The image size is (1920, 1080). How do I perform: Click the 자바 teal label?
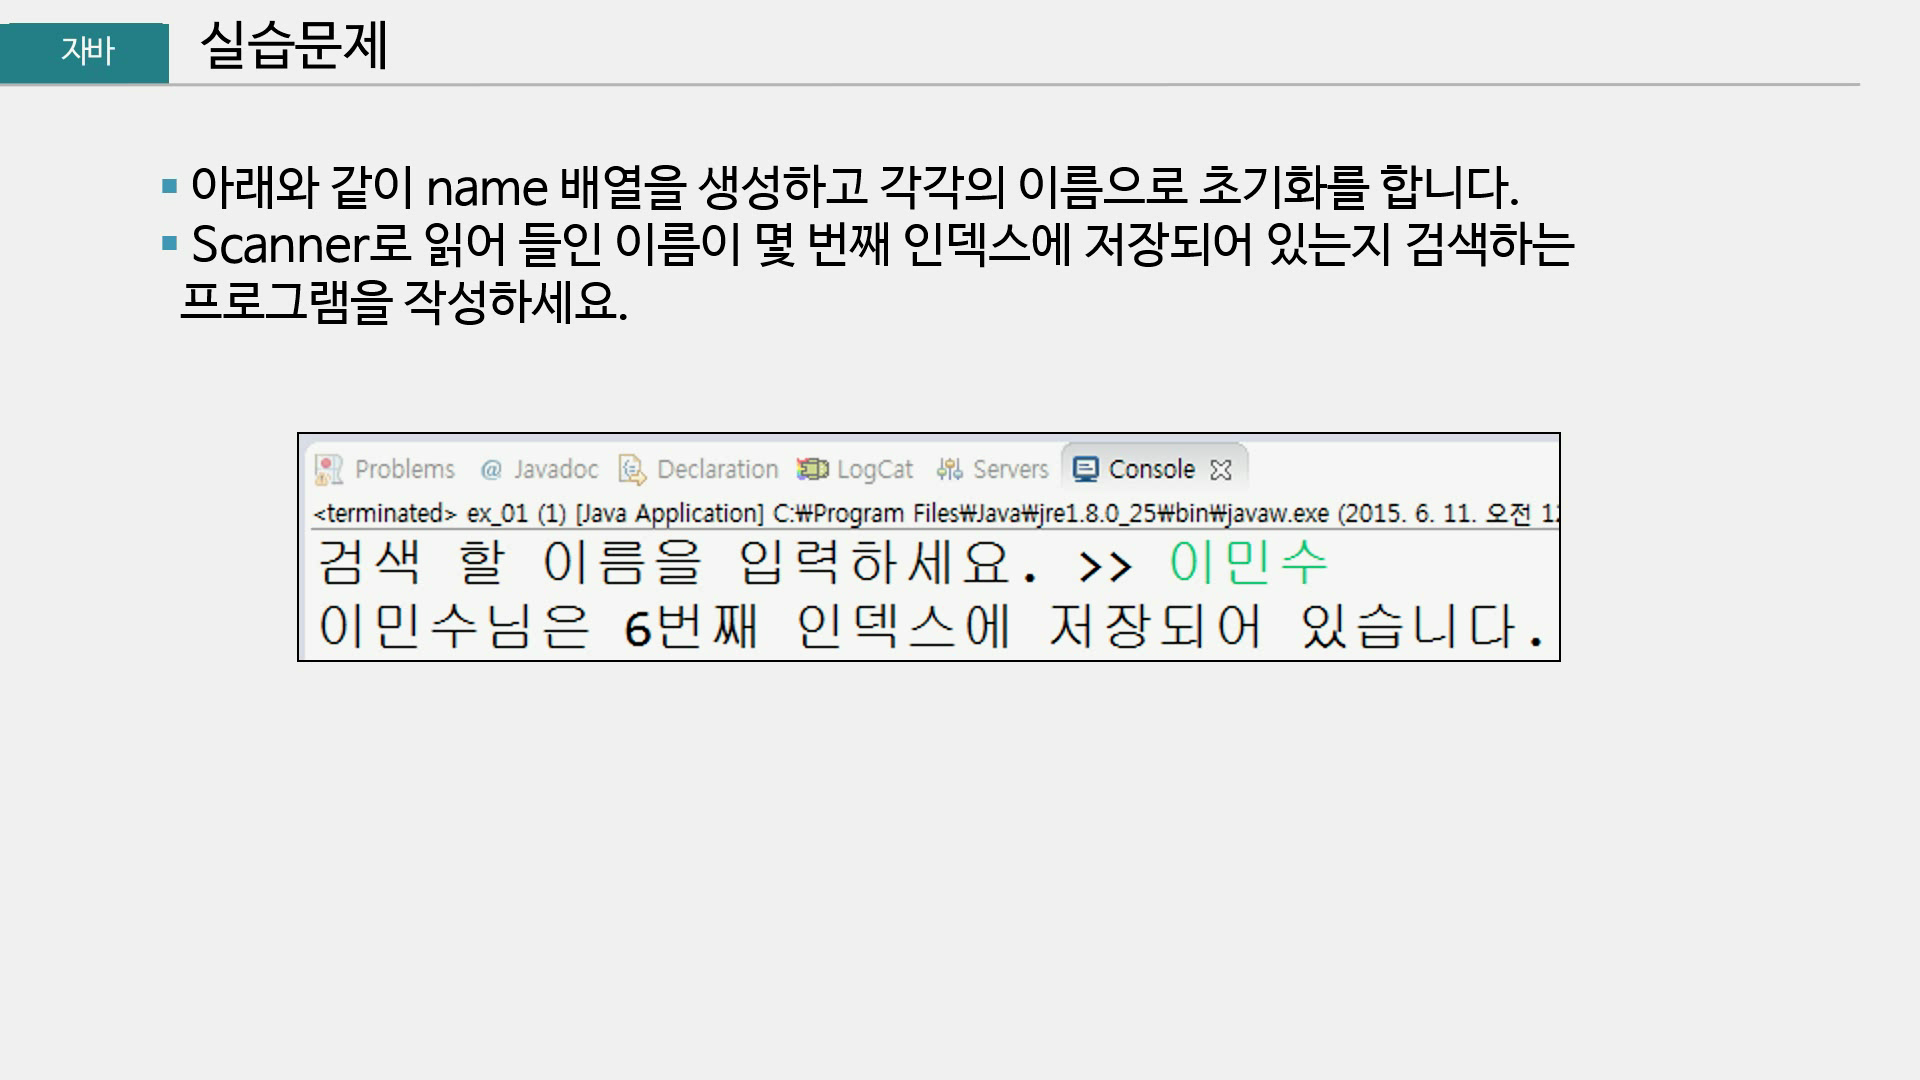coord(86,51)
